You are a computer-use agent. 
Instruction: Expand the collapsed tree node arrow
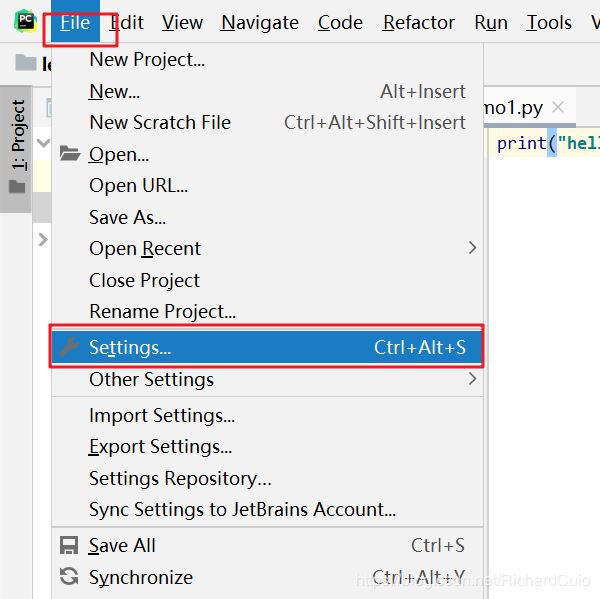[x=43, y=239]
